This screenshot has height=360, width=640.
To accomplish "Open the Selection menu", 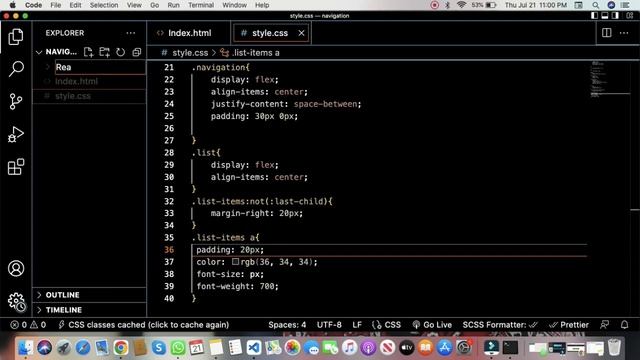I will click(x=104, y=5).
